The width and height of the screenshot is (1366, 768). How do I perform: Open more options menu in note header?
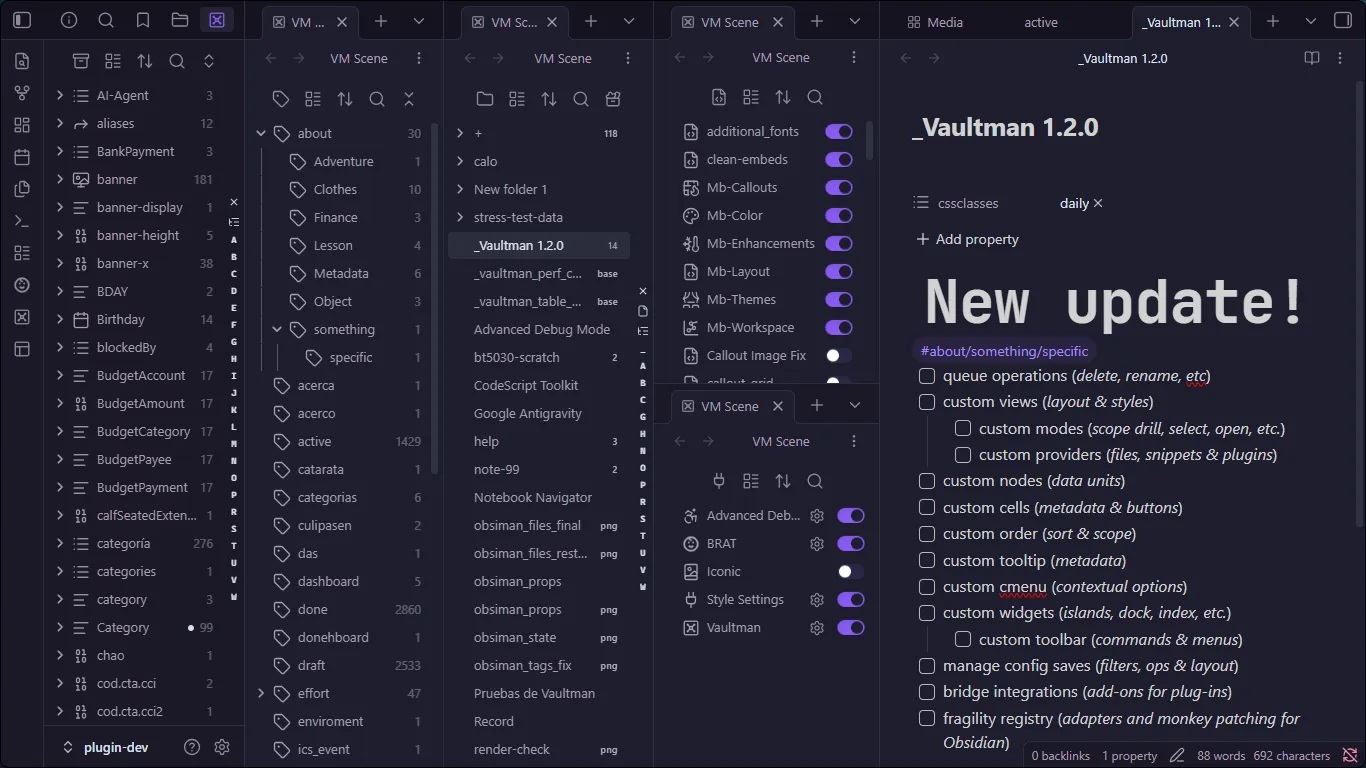[x=1340, y=58]
